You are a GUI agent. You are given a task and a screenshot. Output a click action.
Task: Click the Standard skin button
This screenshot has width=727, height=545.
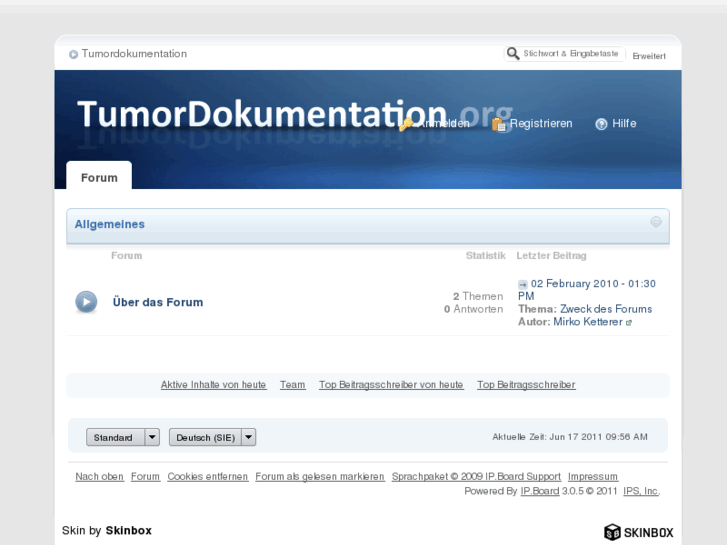click(115, 437)
